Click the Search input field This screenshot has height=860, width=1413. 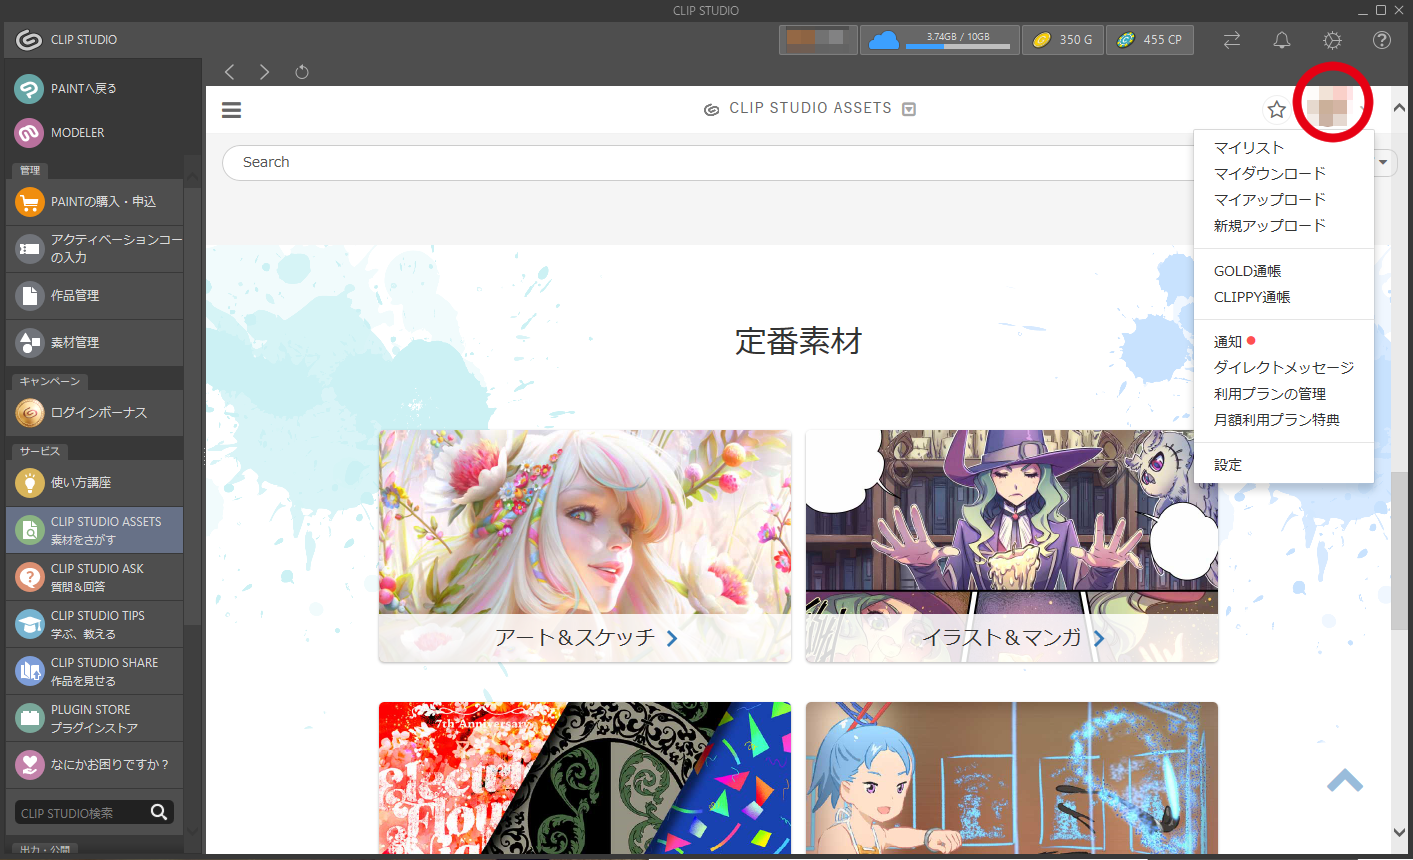point(700,163)
